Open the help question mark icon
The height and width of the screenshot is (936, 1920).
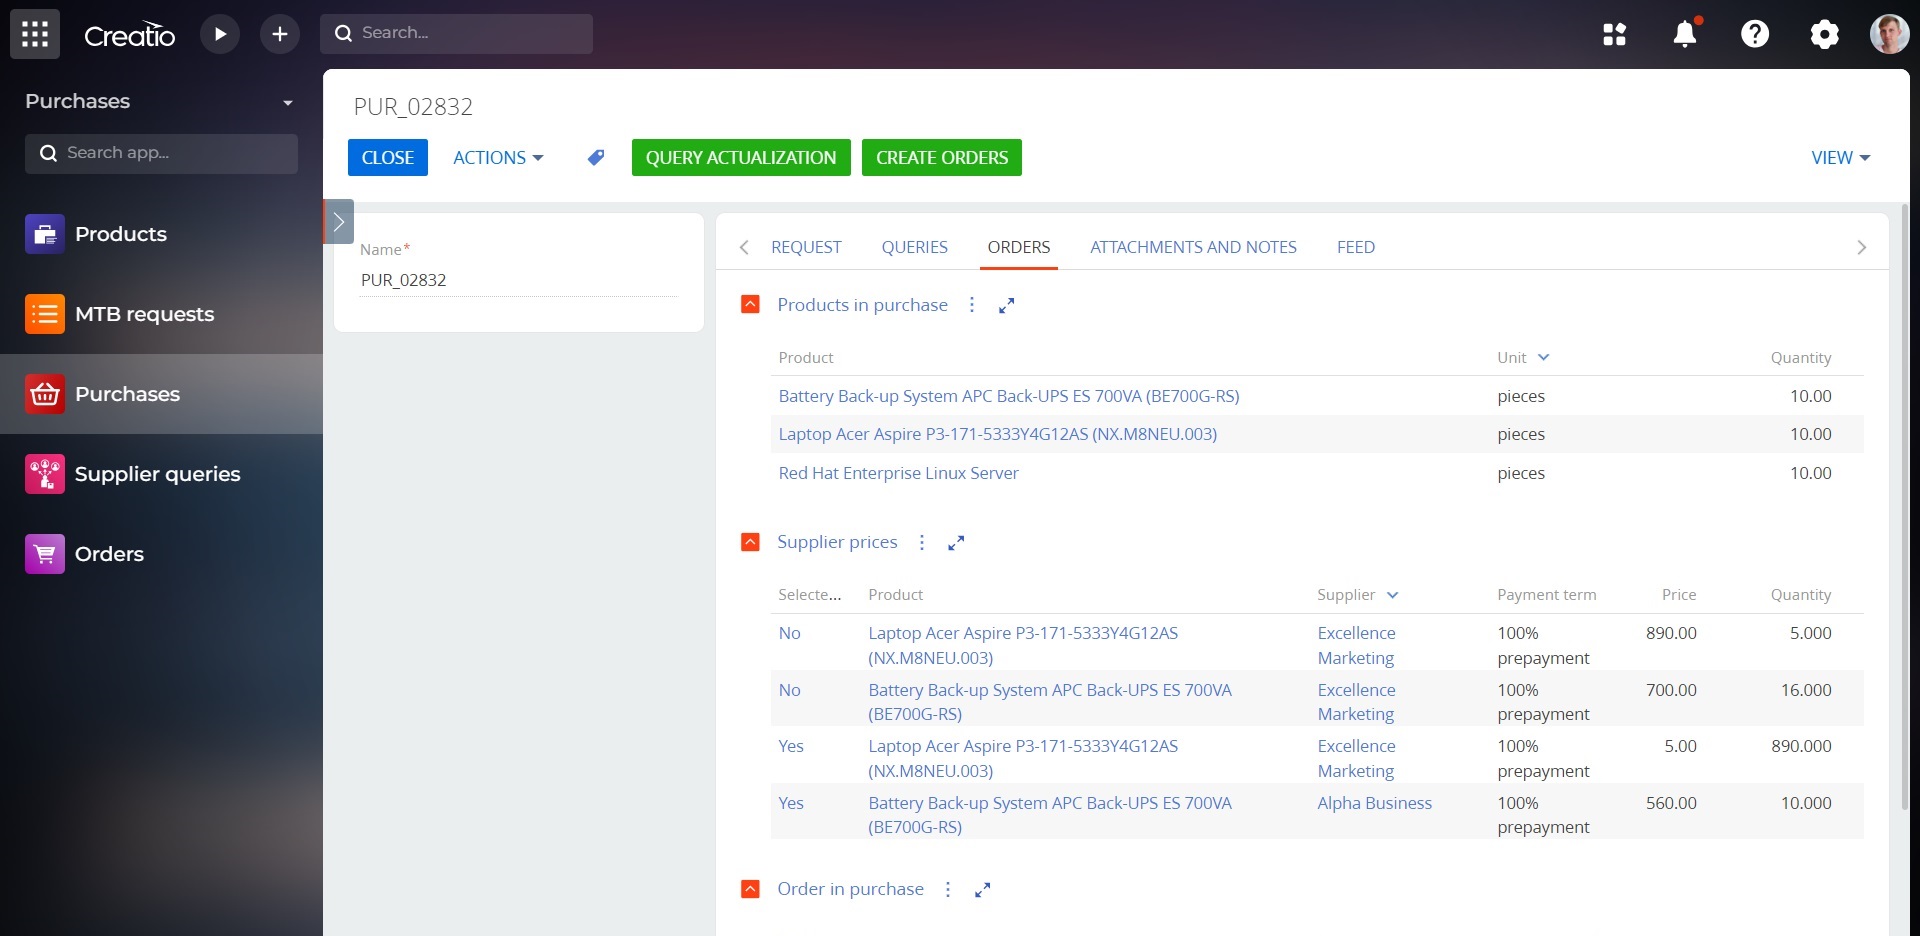pos(1755,34)
